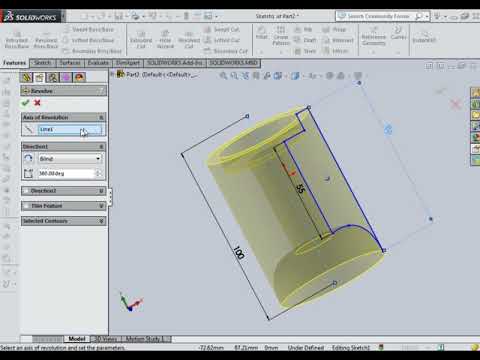
Task: Click the Print icon in quick access toolbar
Action: [x=135, y=16]
